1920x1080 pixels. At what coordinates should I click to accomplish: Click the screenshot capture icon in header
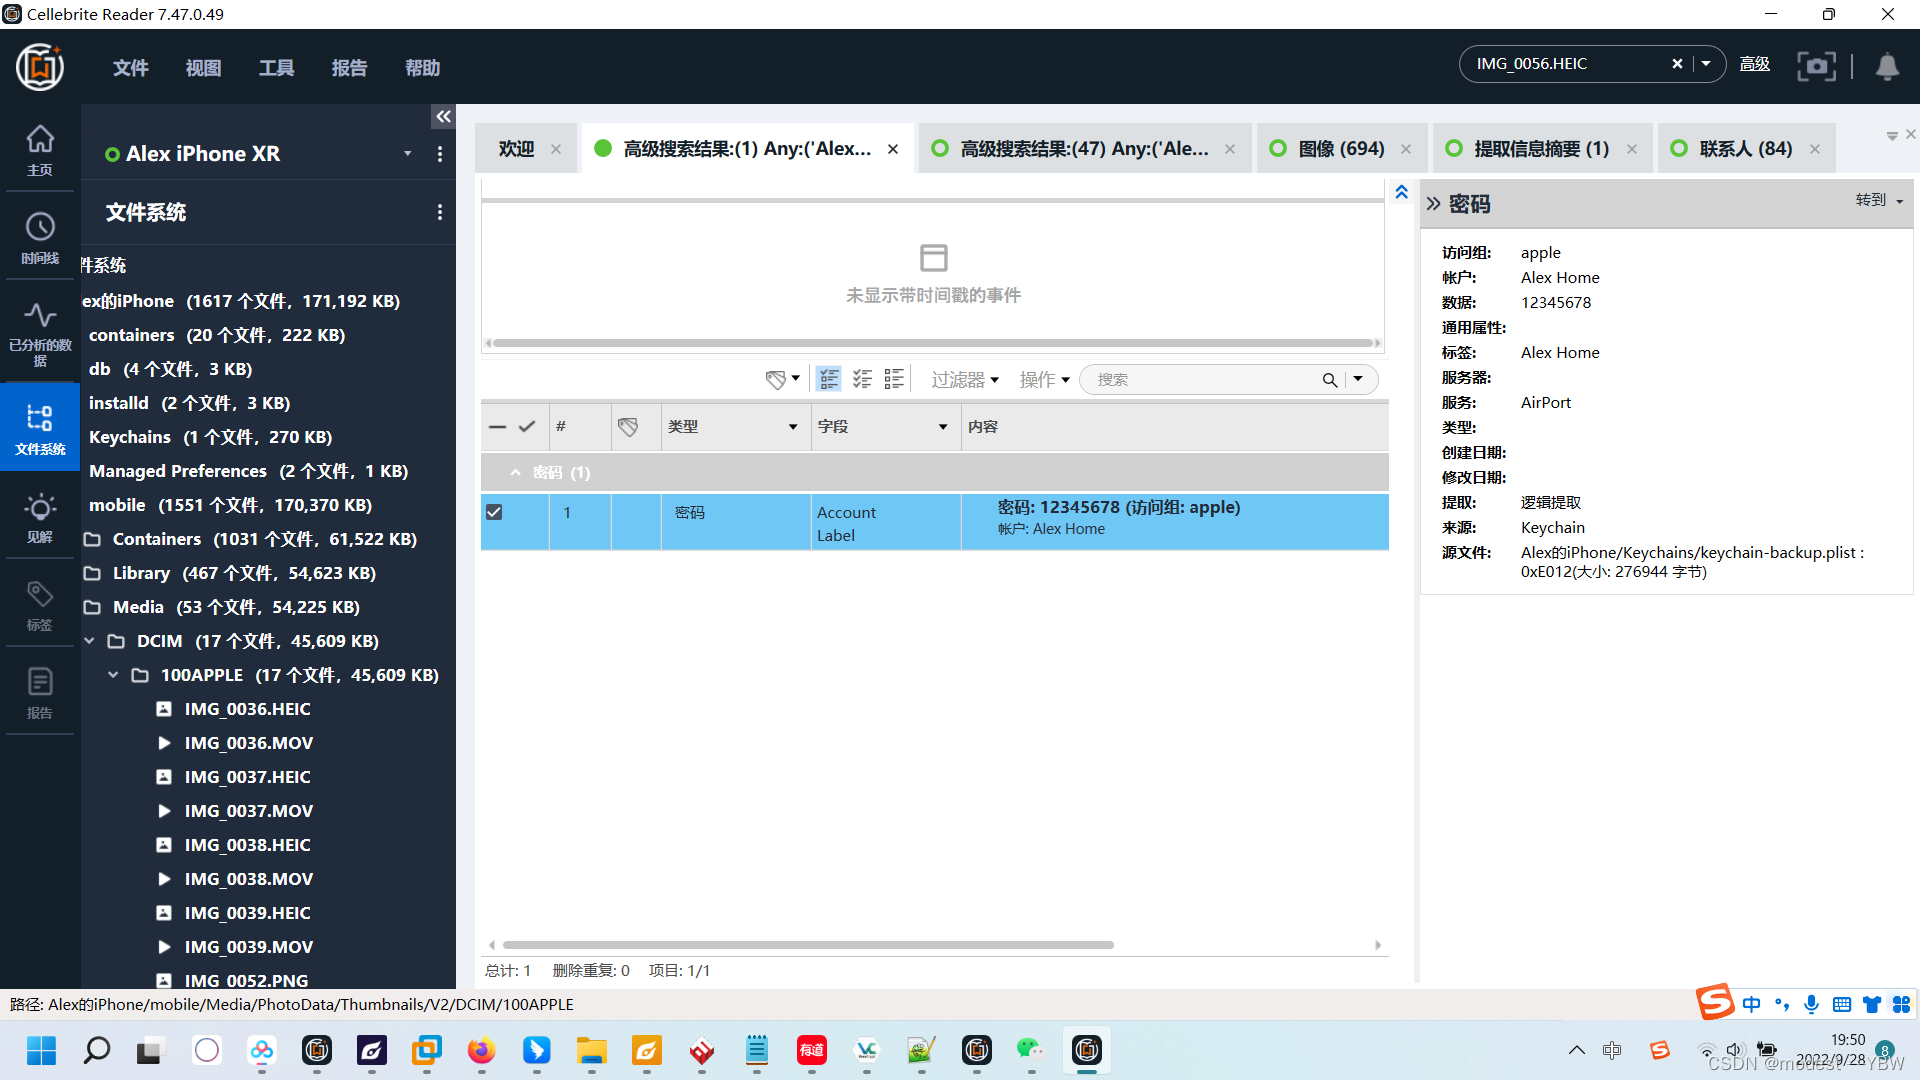[1816, 66]
